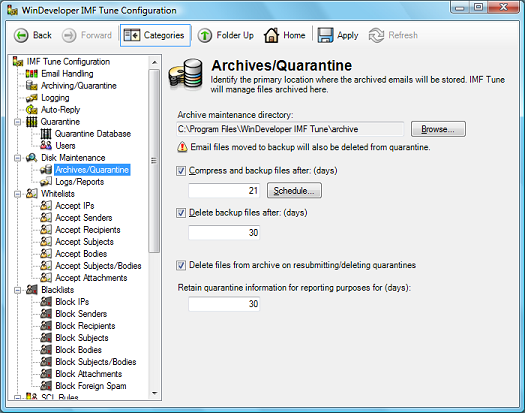Click the Disk Maintenance magnifier icon
This screenshot has width=525, height=413.
tap(32, 158)
